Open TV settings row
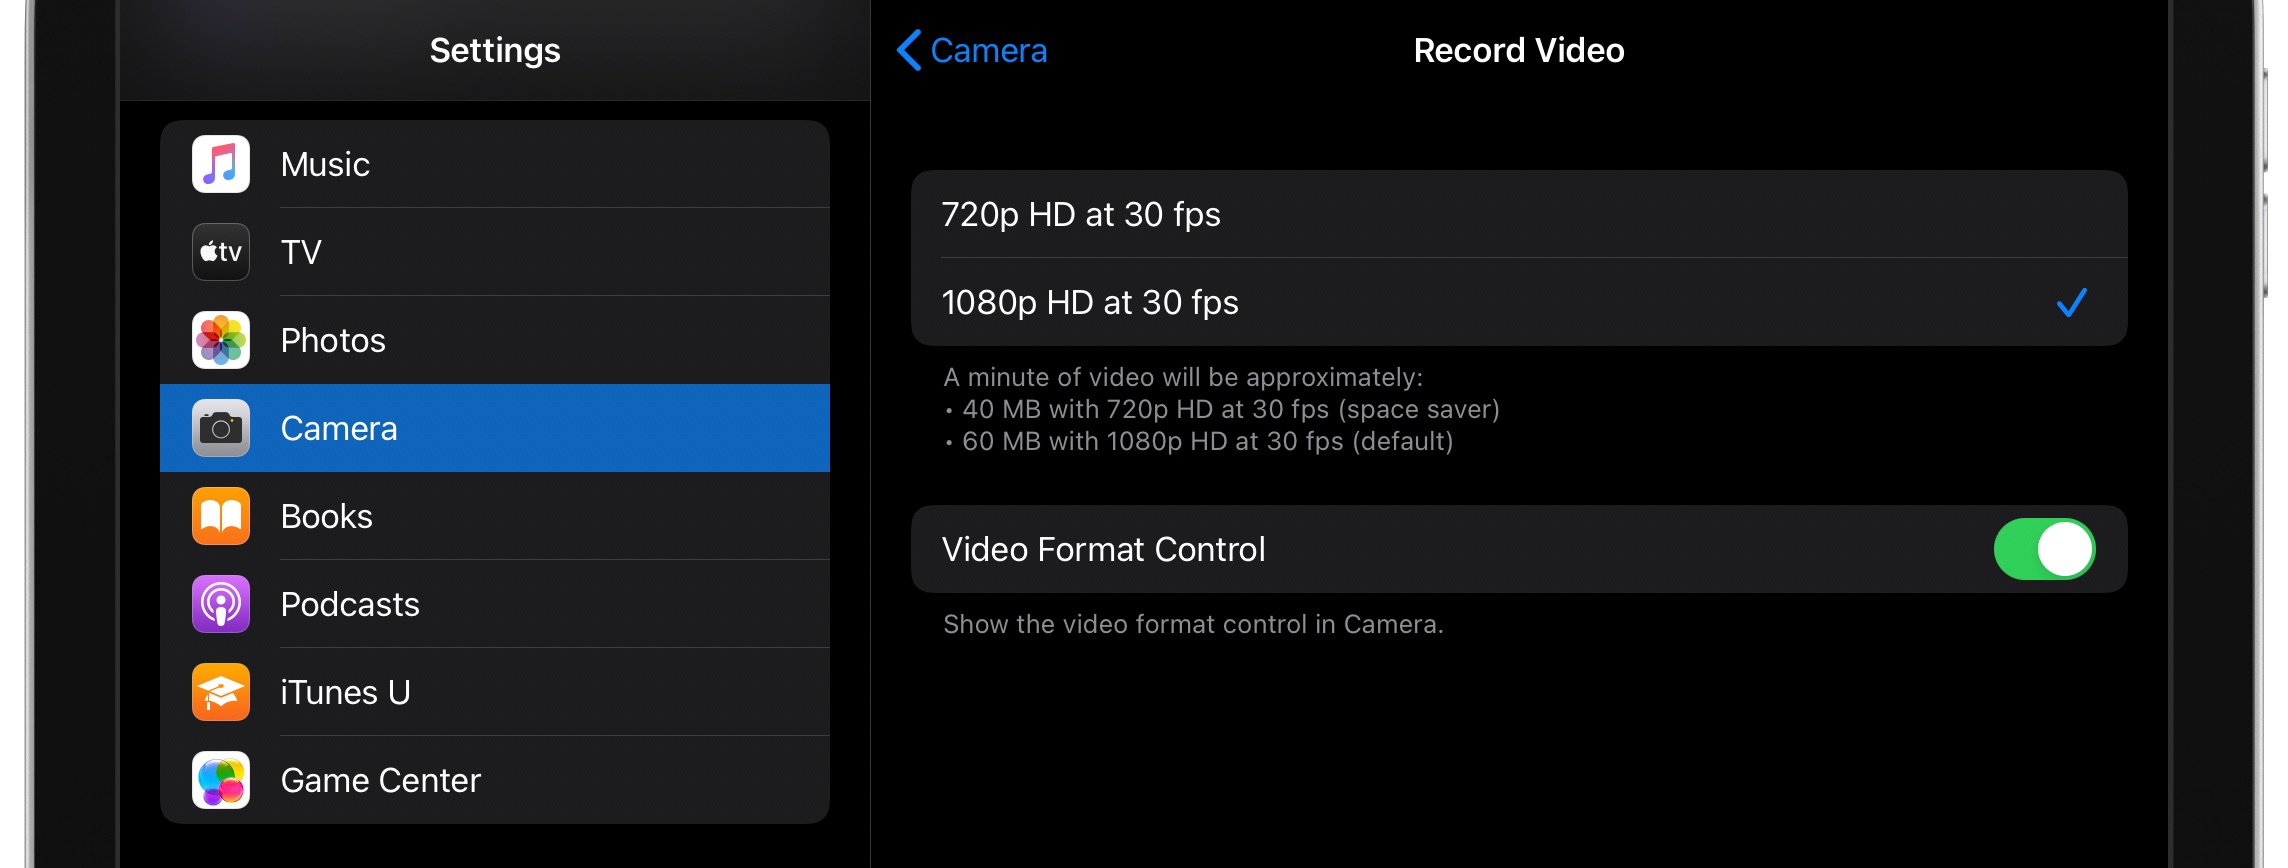This screenshot has height=868, width=2288. point(495,252)
